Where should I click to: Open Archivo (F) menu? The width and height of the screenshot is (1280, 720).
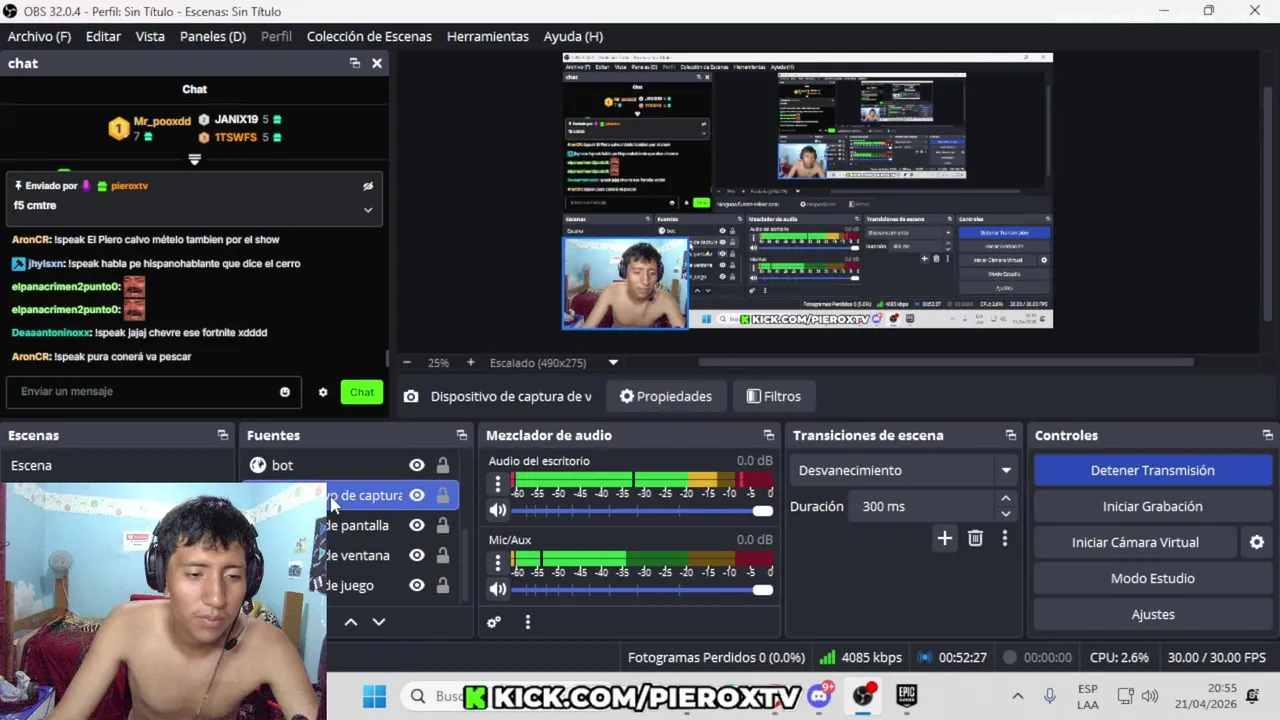pos(39,36)
